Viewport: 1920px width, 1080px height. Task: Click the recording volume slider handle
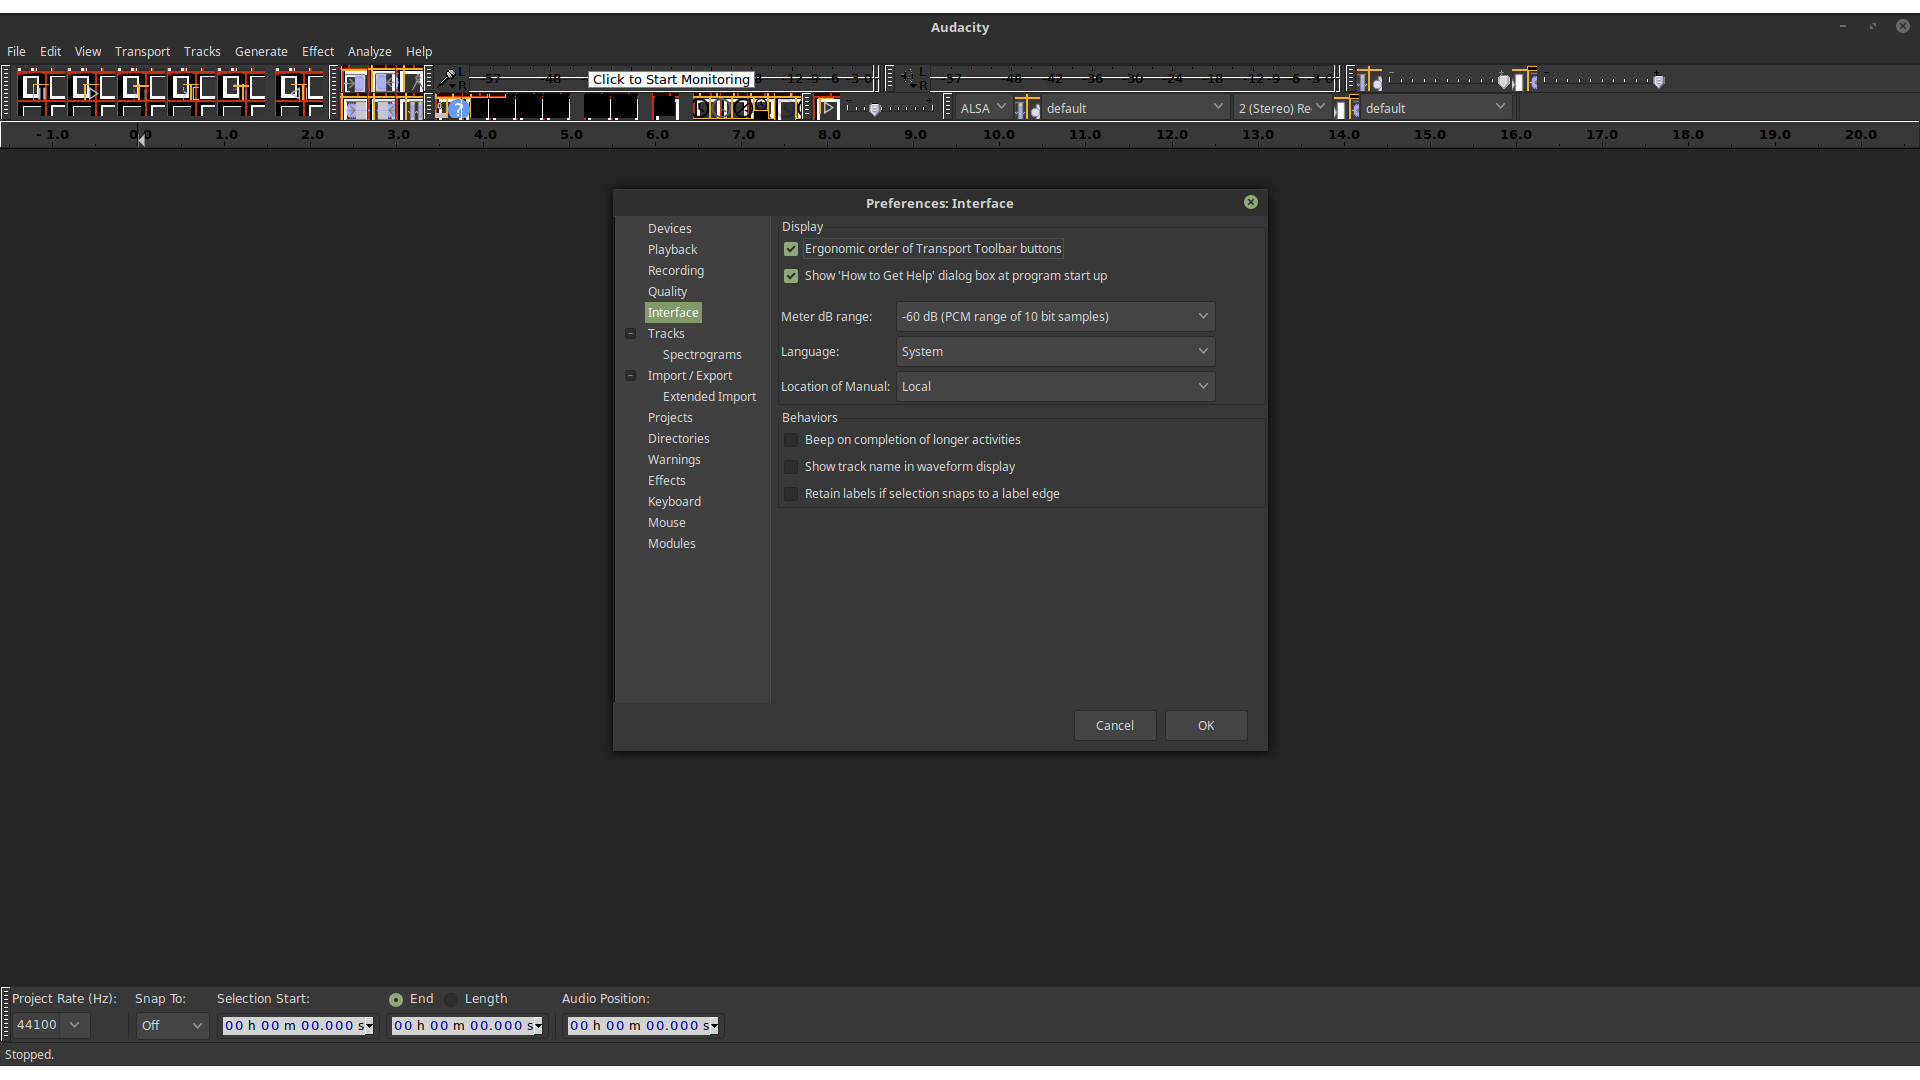[x=1504, y=81]
